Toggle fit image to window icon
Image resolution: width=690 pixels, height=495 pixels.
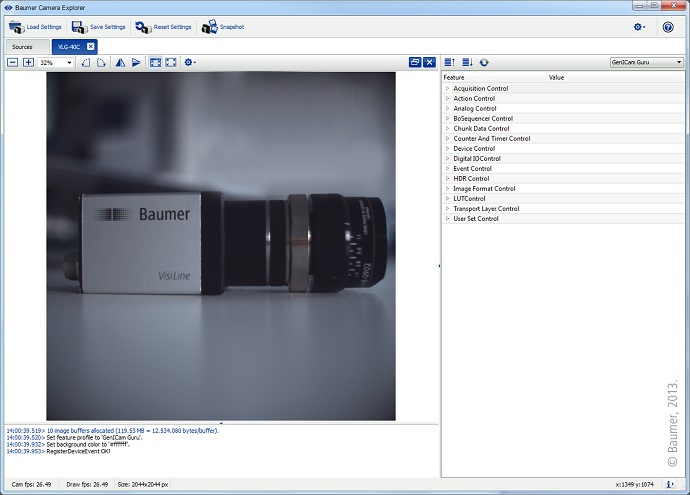point(155,62)
